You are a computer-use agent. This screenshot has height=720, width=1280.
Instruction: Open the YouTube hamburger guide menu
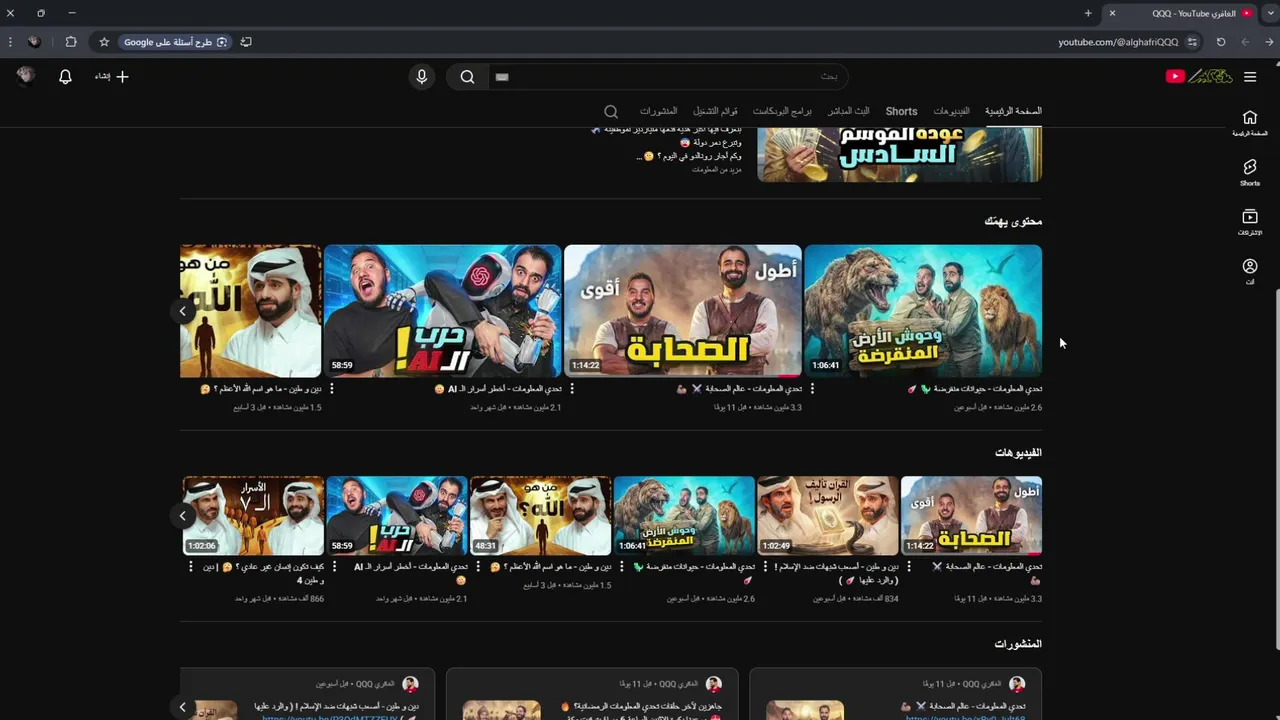[1250, 76]
